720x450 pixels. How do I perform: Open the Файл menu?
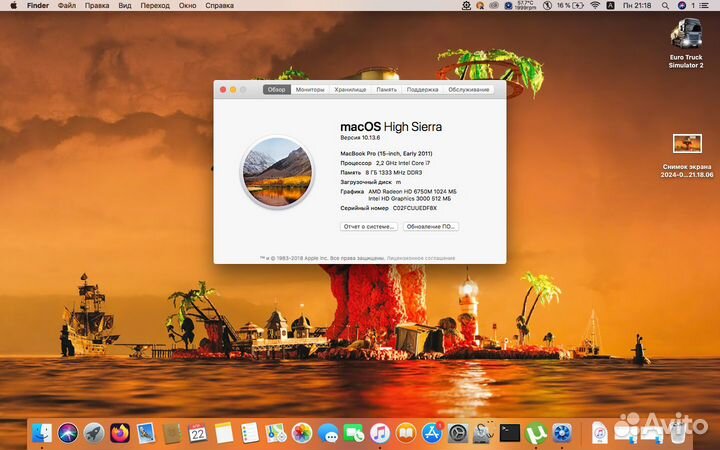coord(67,6)
